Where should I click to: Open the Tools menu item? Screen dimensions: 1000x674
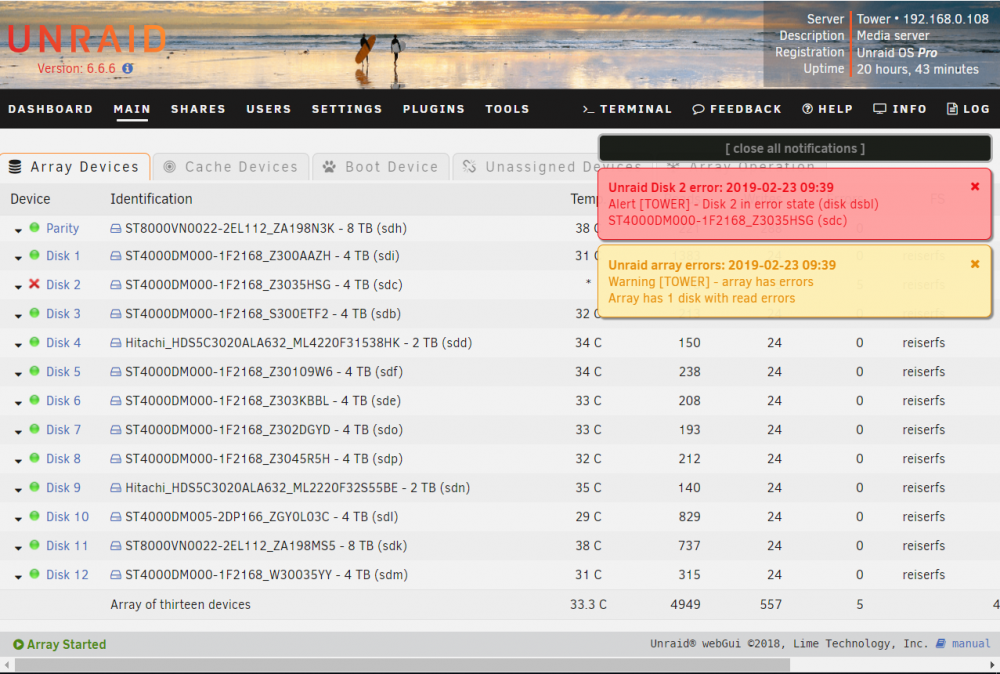(x=508, y=109)
